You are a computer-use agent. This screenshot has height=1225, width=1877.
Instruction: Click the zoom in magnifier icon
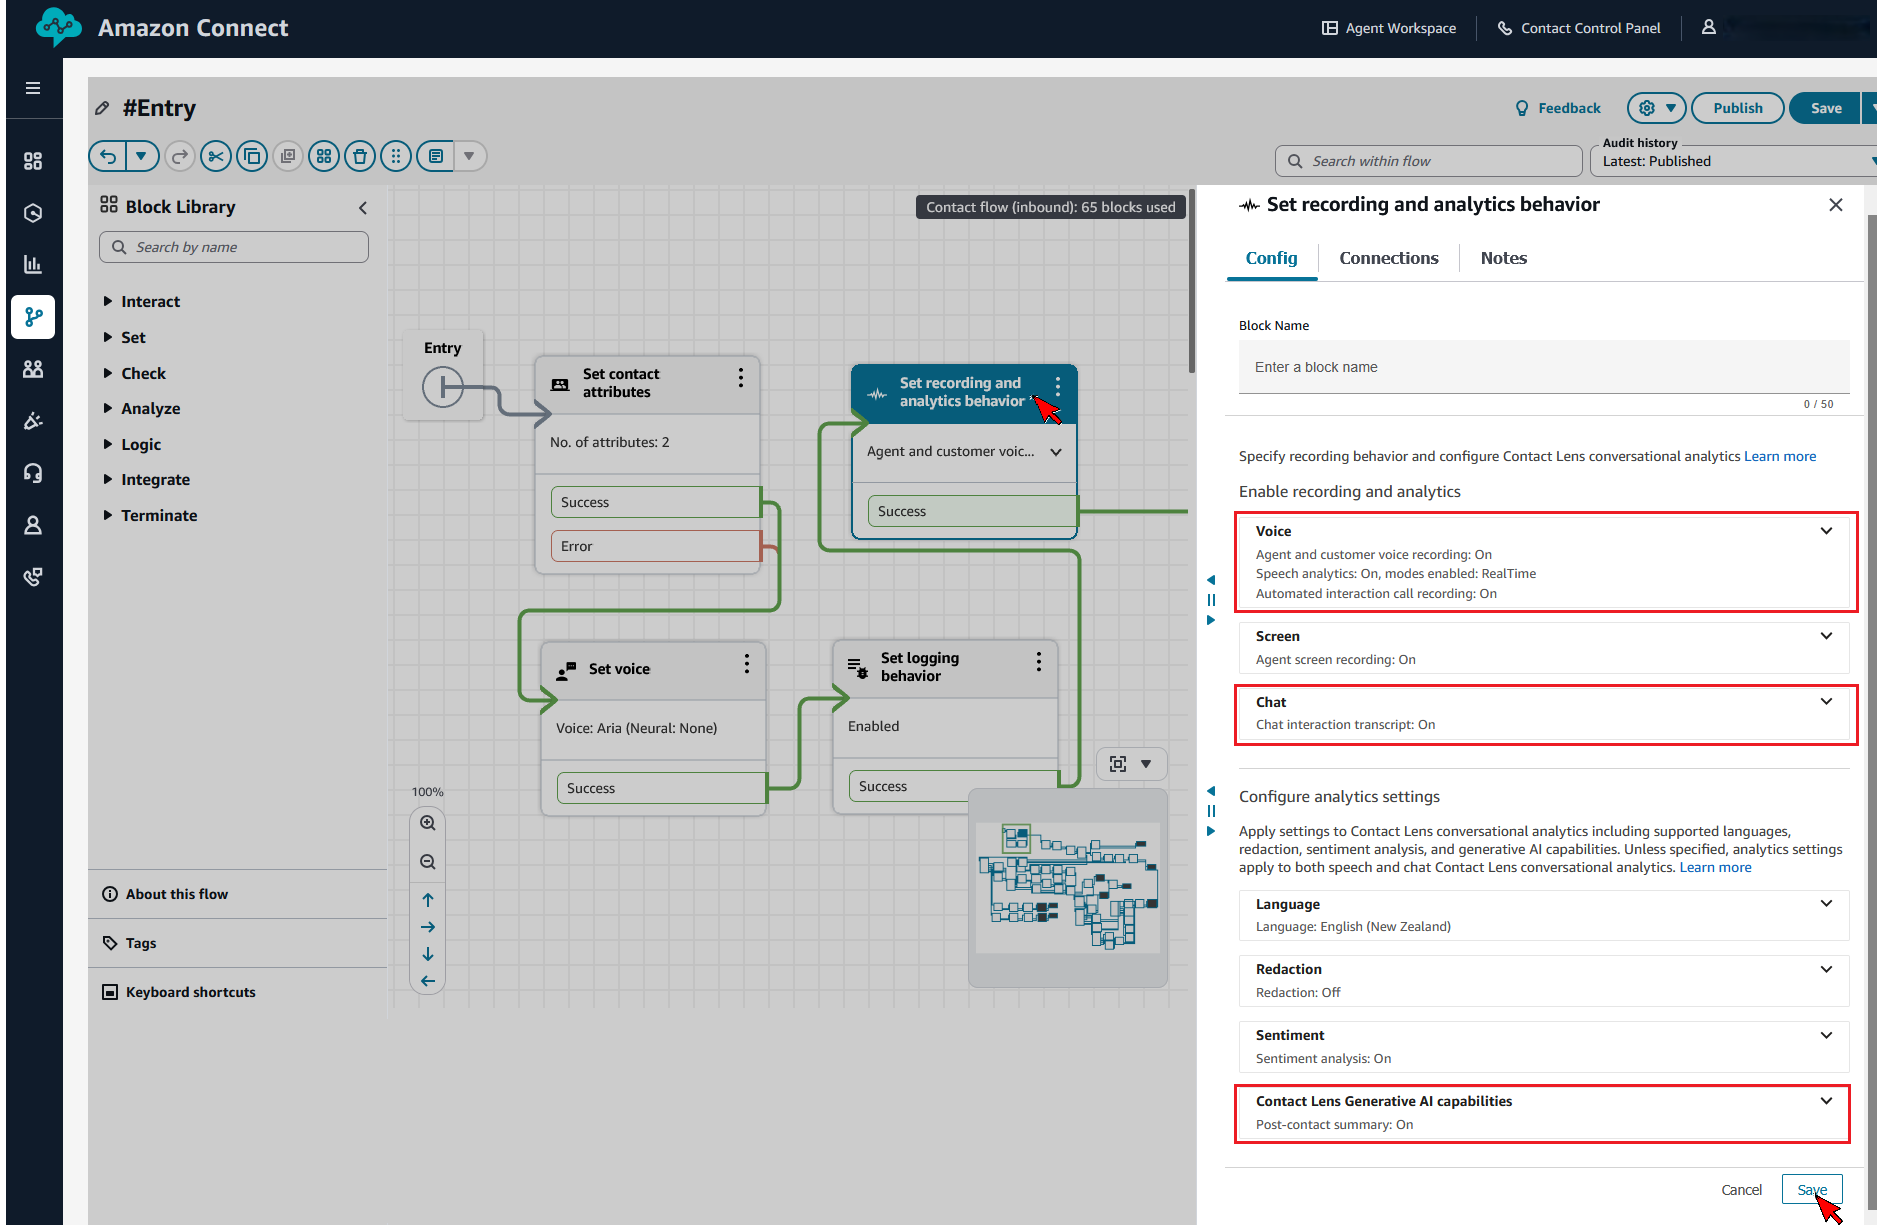point(428,823)
